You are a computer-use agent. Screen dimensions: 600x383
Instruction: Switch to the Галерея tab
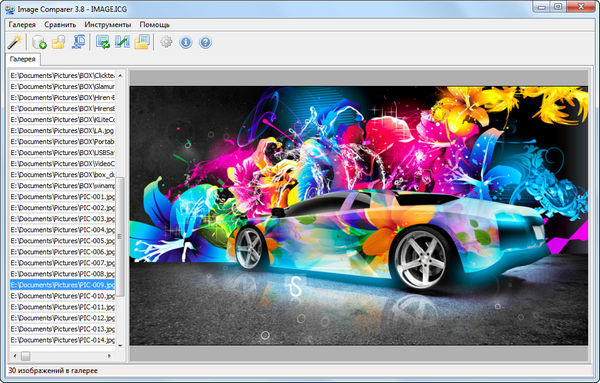[x=23, y=59]
